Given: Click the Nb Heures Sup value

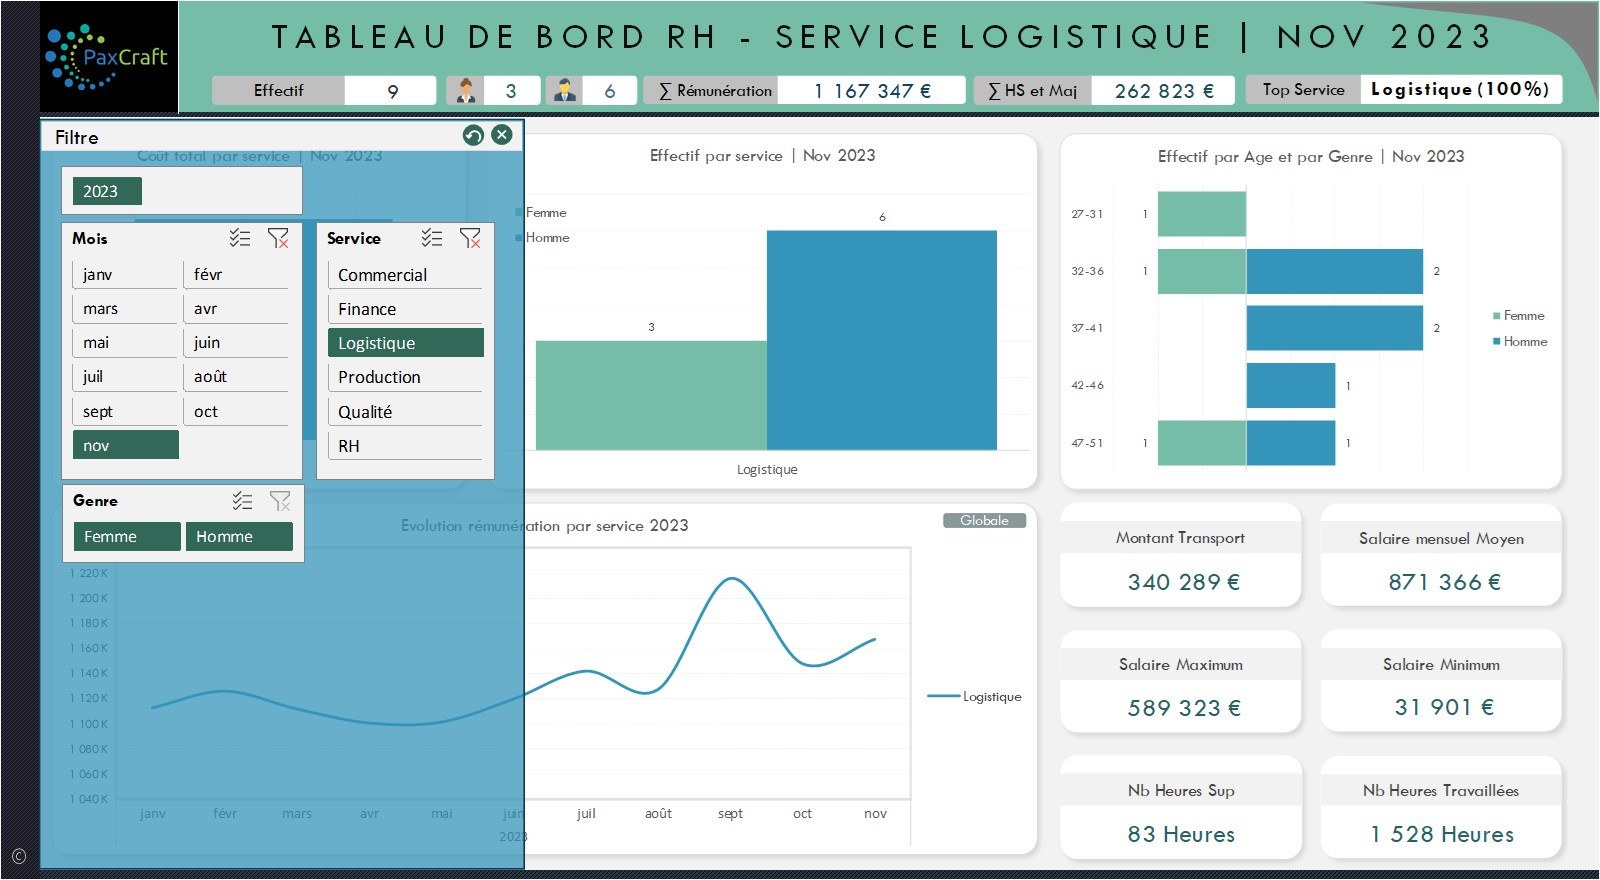Looking at the screenshot, I should (1181, 834).
